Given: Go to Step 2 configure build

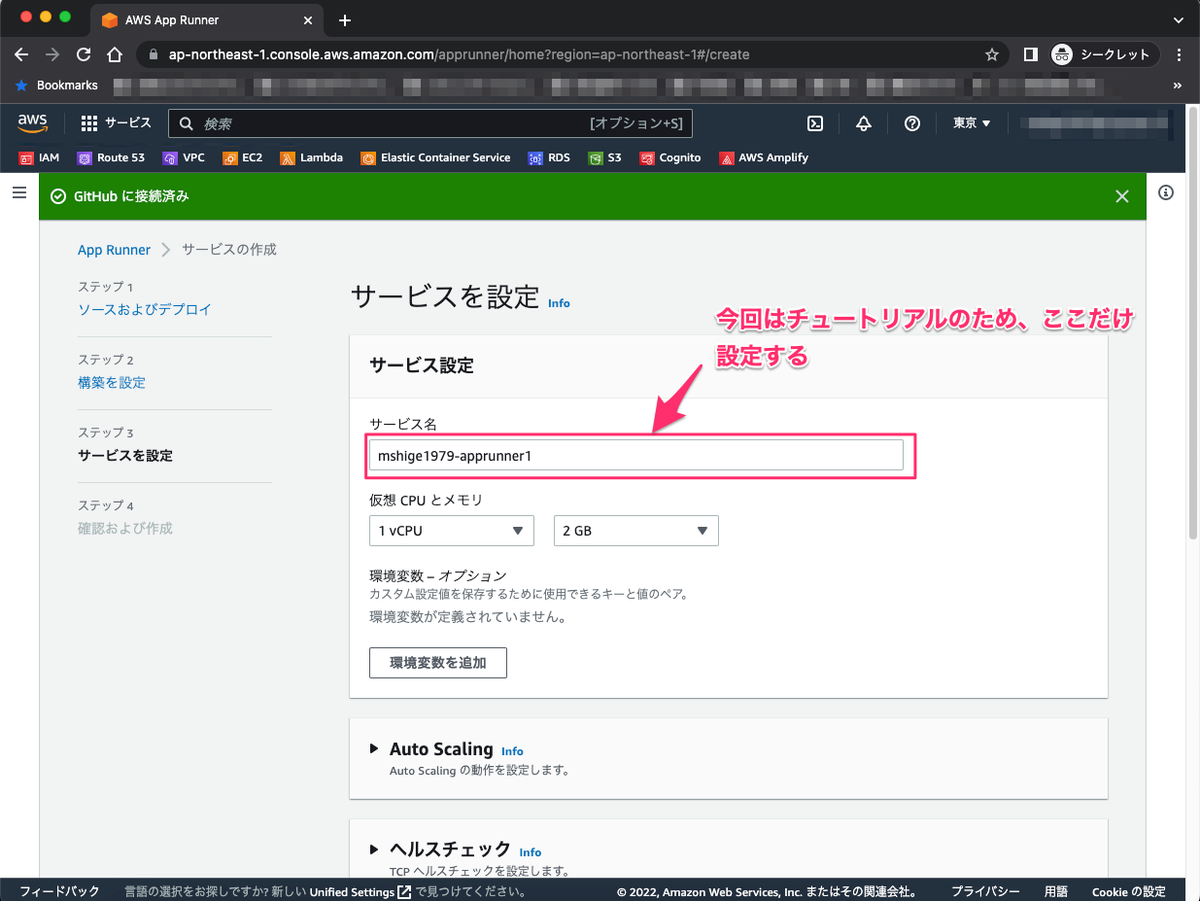Looking at the screenshot, I should pos(112,383).
